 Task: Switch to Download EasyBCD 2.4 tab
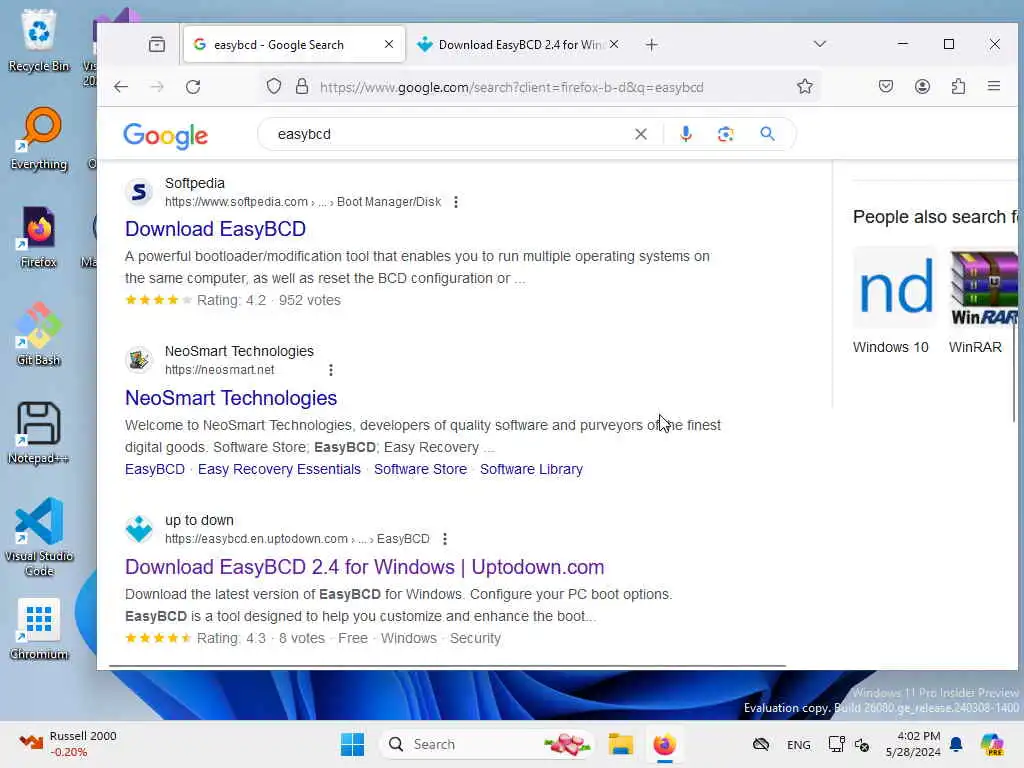click(x=519, y=44)
